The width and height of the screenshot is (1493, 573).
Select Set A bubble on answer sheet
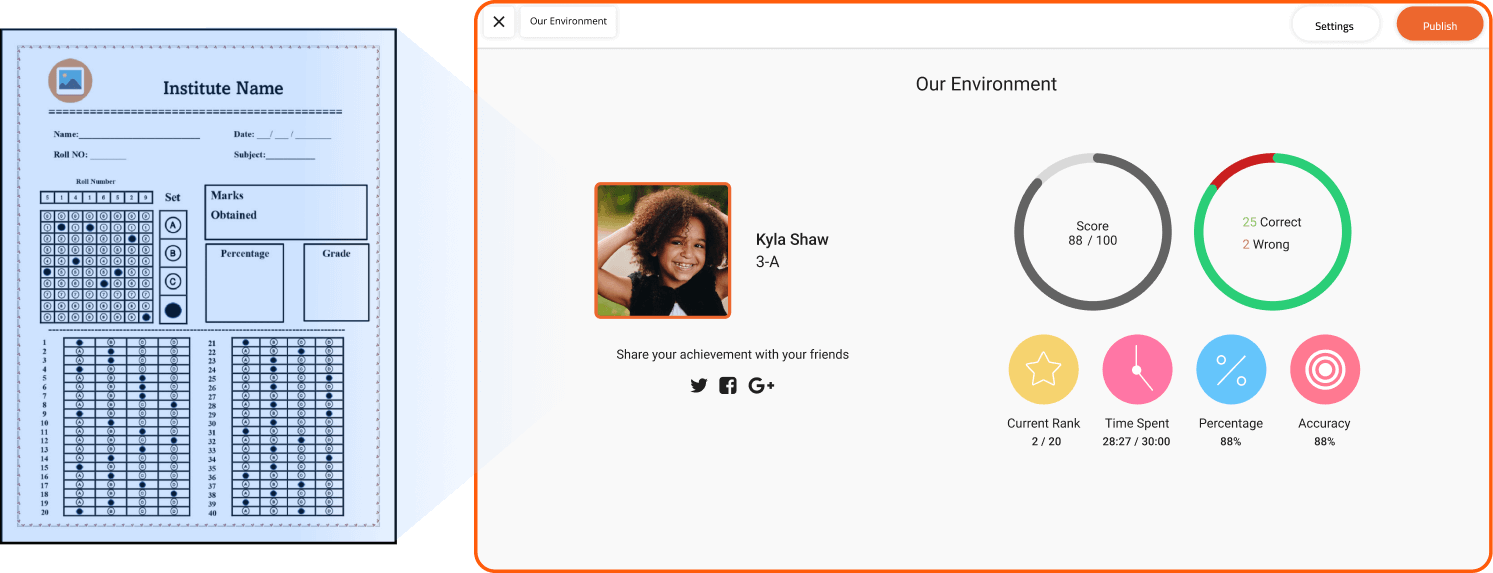[x=173, y=225]
